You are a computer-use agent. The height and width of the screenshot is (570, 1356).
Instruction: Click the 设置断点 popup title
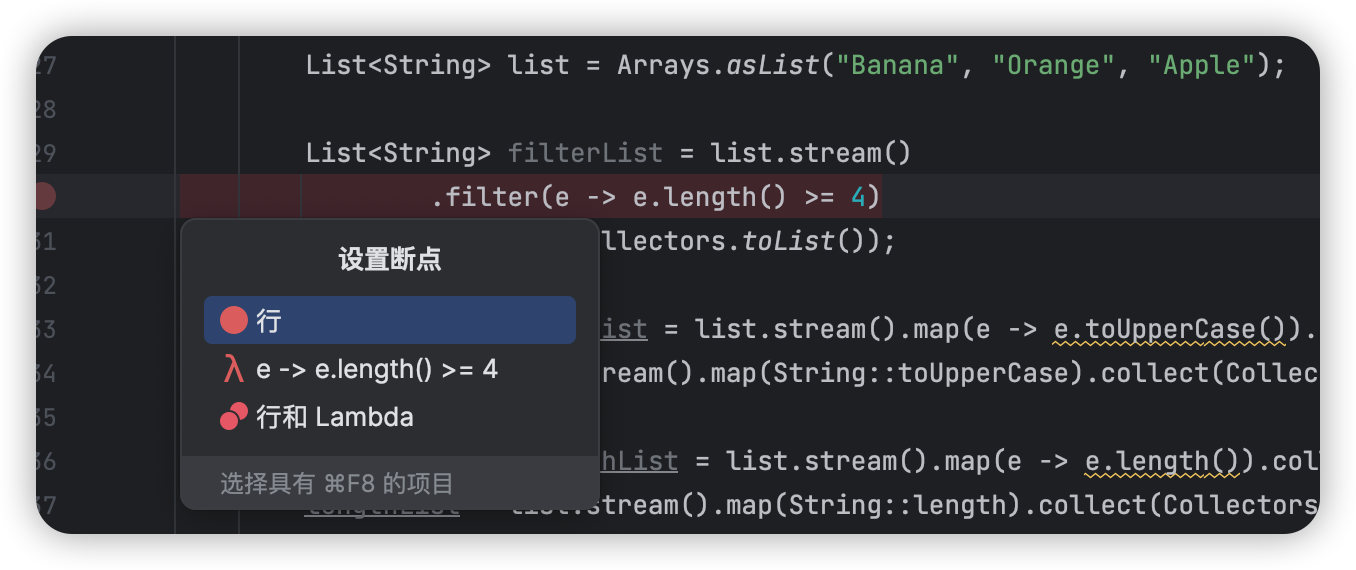tap(390, 260)
